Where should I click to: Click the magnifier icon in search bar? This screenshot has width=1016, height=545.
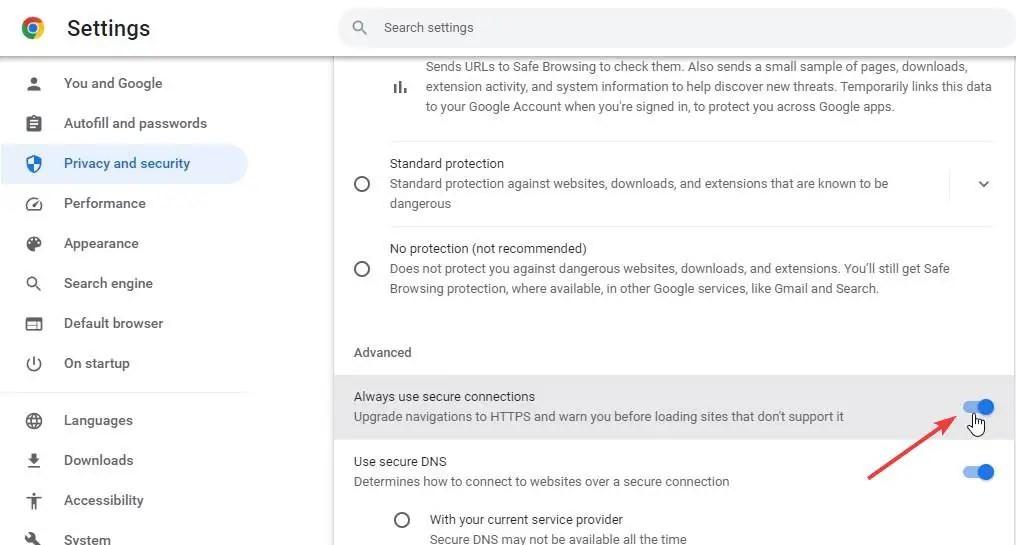point(360,28)
